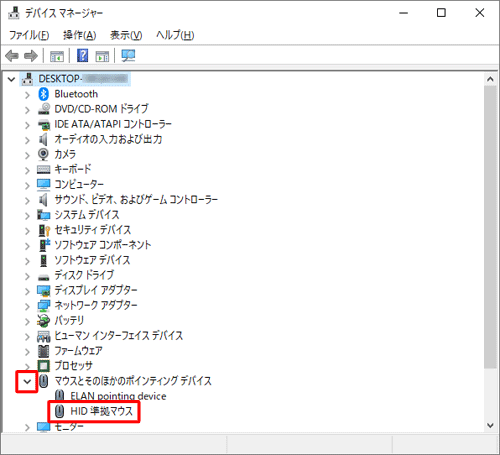Select the ソフトウェア コンポーネント label
500x455 pixels.
tap(103, 245)
